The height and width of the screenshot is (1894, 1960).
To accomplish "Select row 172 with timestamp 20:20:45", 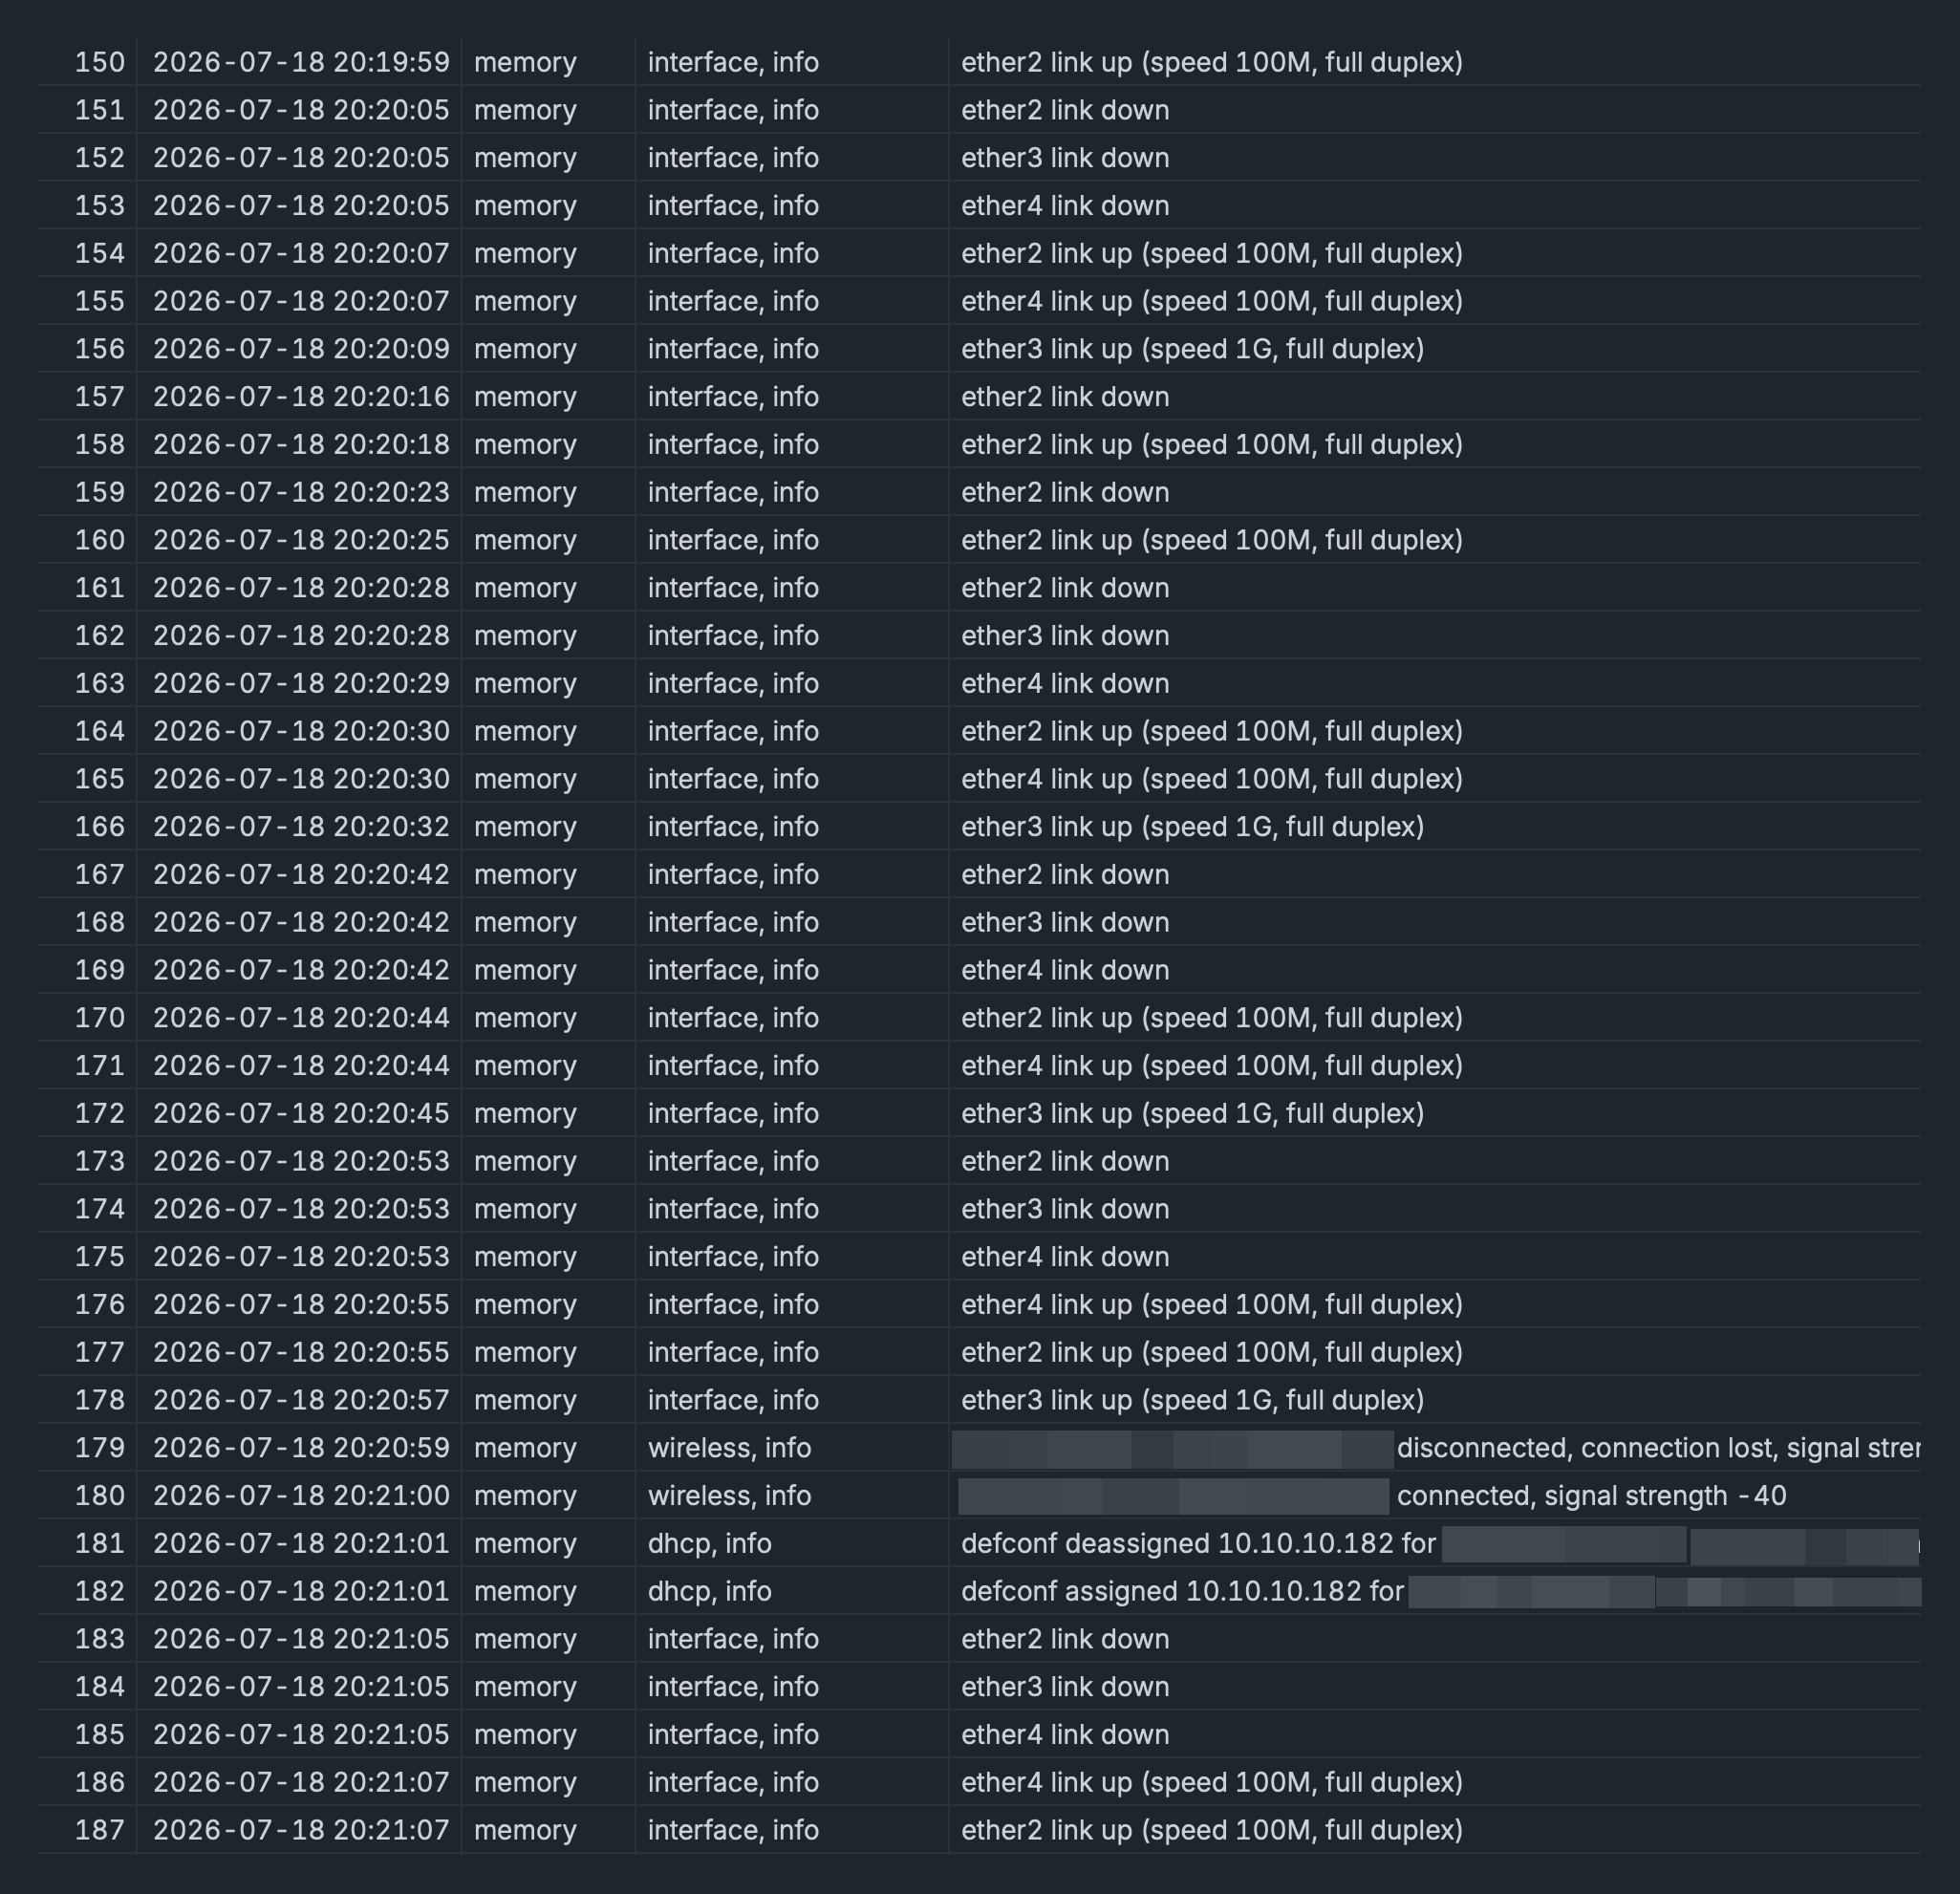I will pyautogui.click(x=979, y=1113).
